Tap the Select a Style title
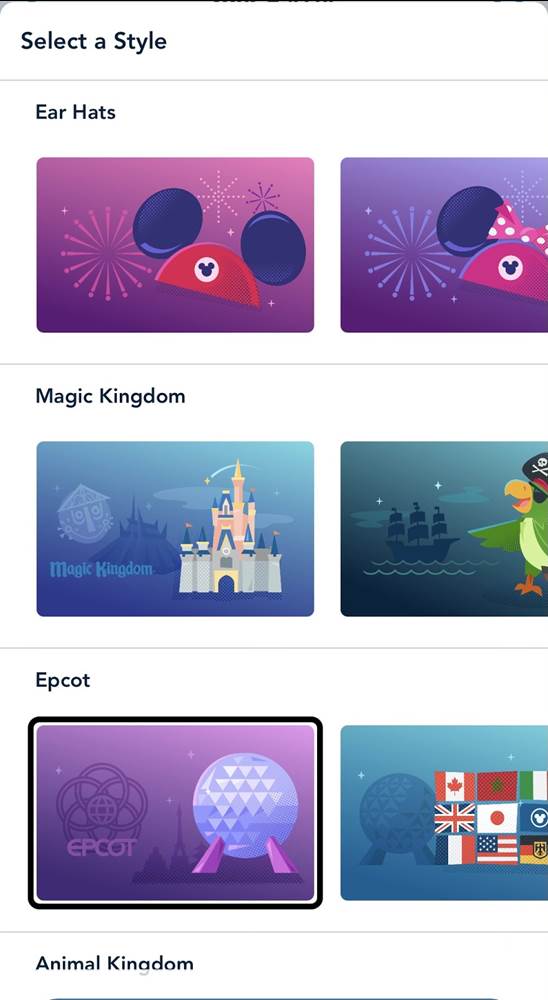Screen dimensions: 548x1000 tap(94, 41)
